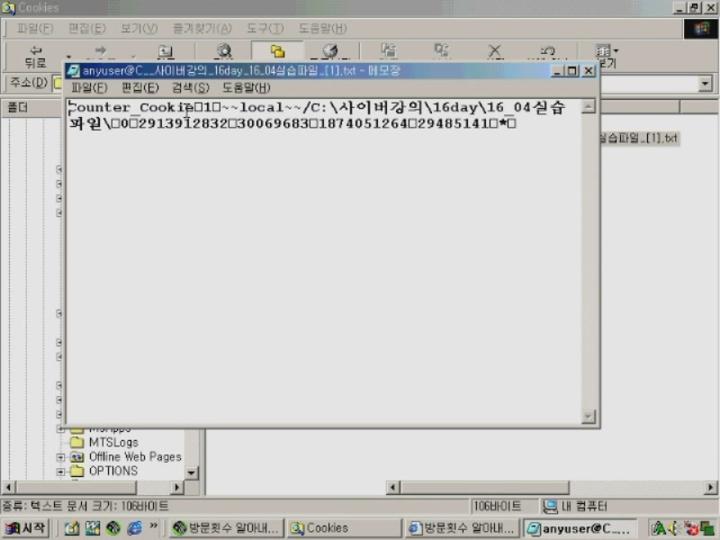Click the Back (뒤로) toolbar button
This screenshot has height=540, width=720.
click(x=35, y=56)
